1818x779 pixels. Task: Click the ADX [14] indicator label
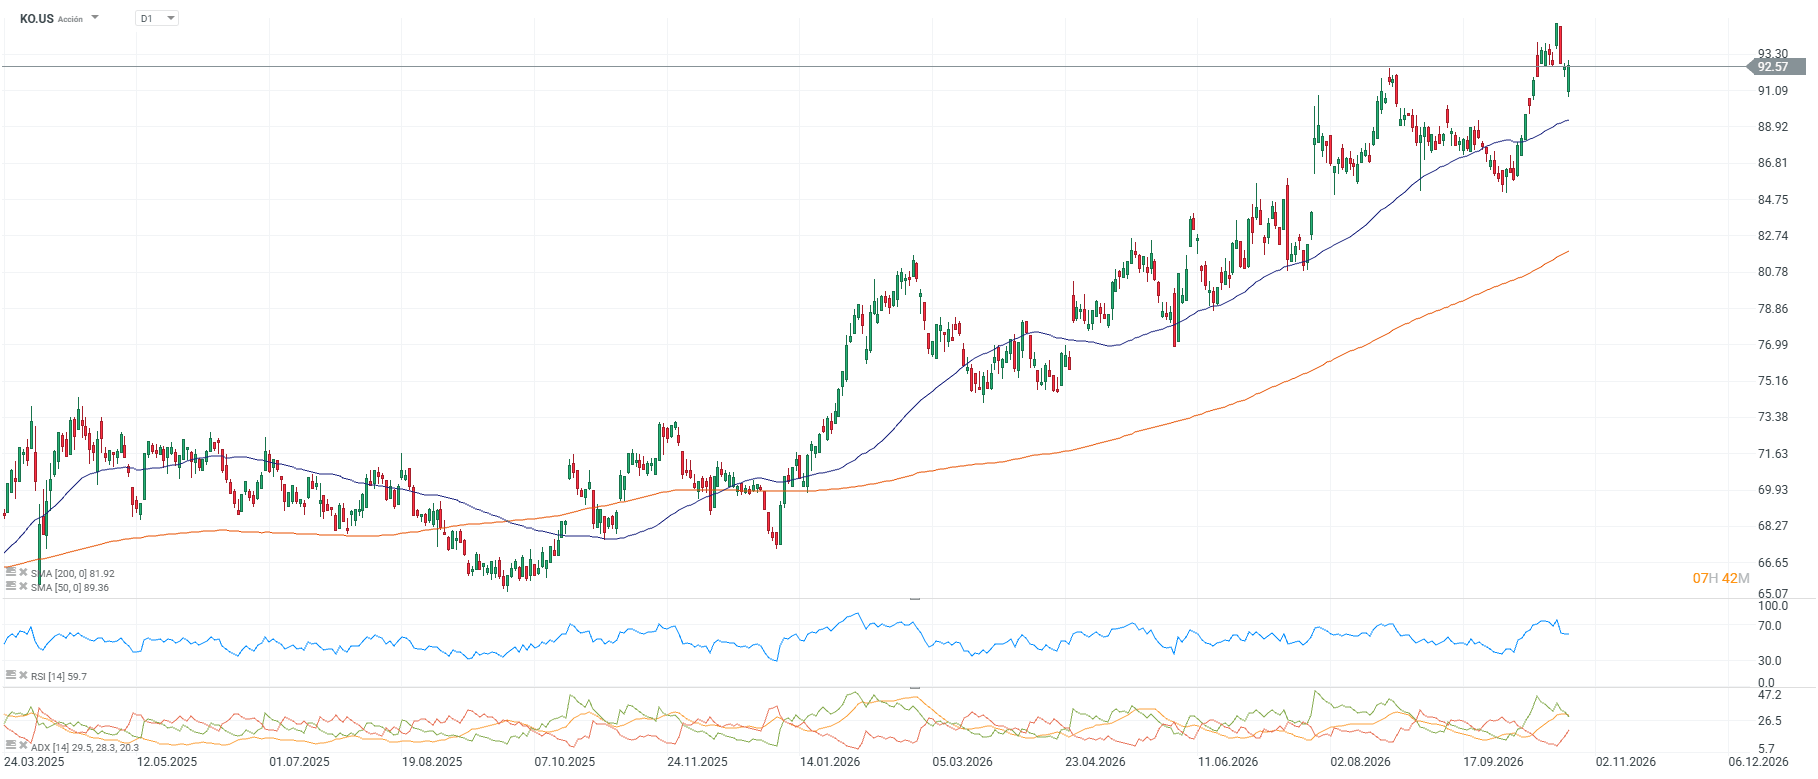pos(85,747)
